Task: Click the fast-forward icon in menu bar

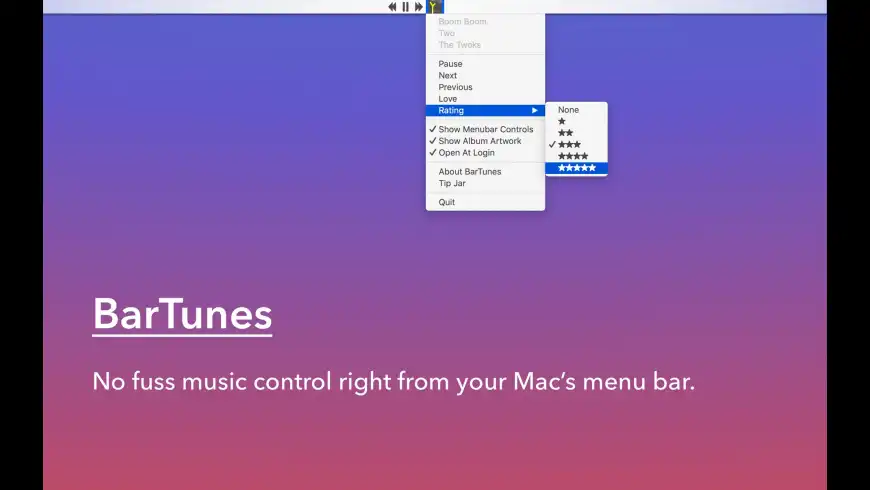Action: point(418,7)
